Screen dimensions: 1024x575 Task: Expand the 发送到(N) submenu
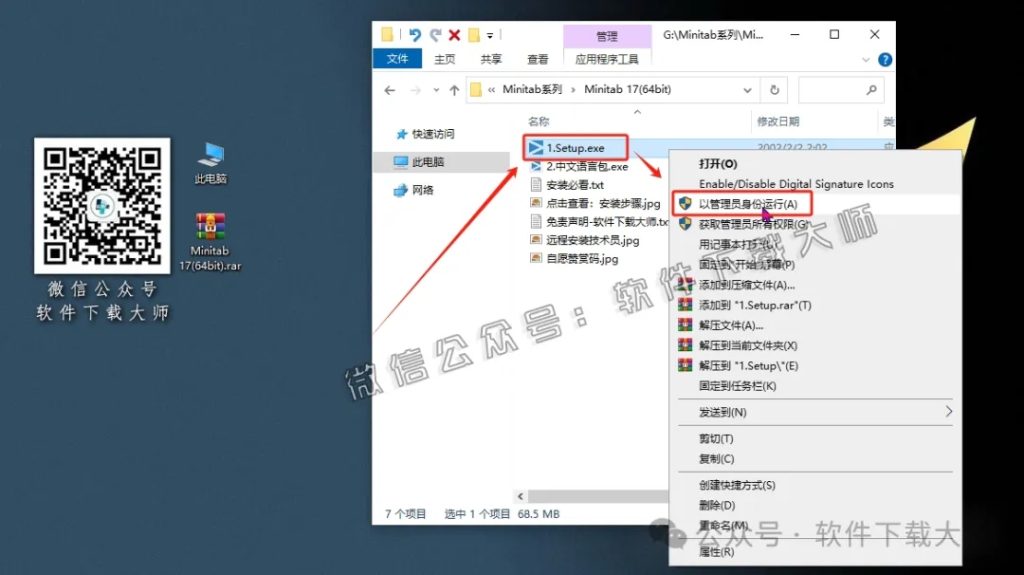tap(816, 412)
